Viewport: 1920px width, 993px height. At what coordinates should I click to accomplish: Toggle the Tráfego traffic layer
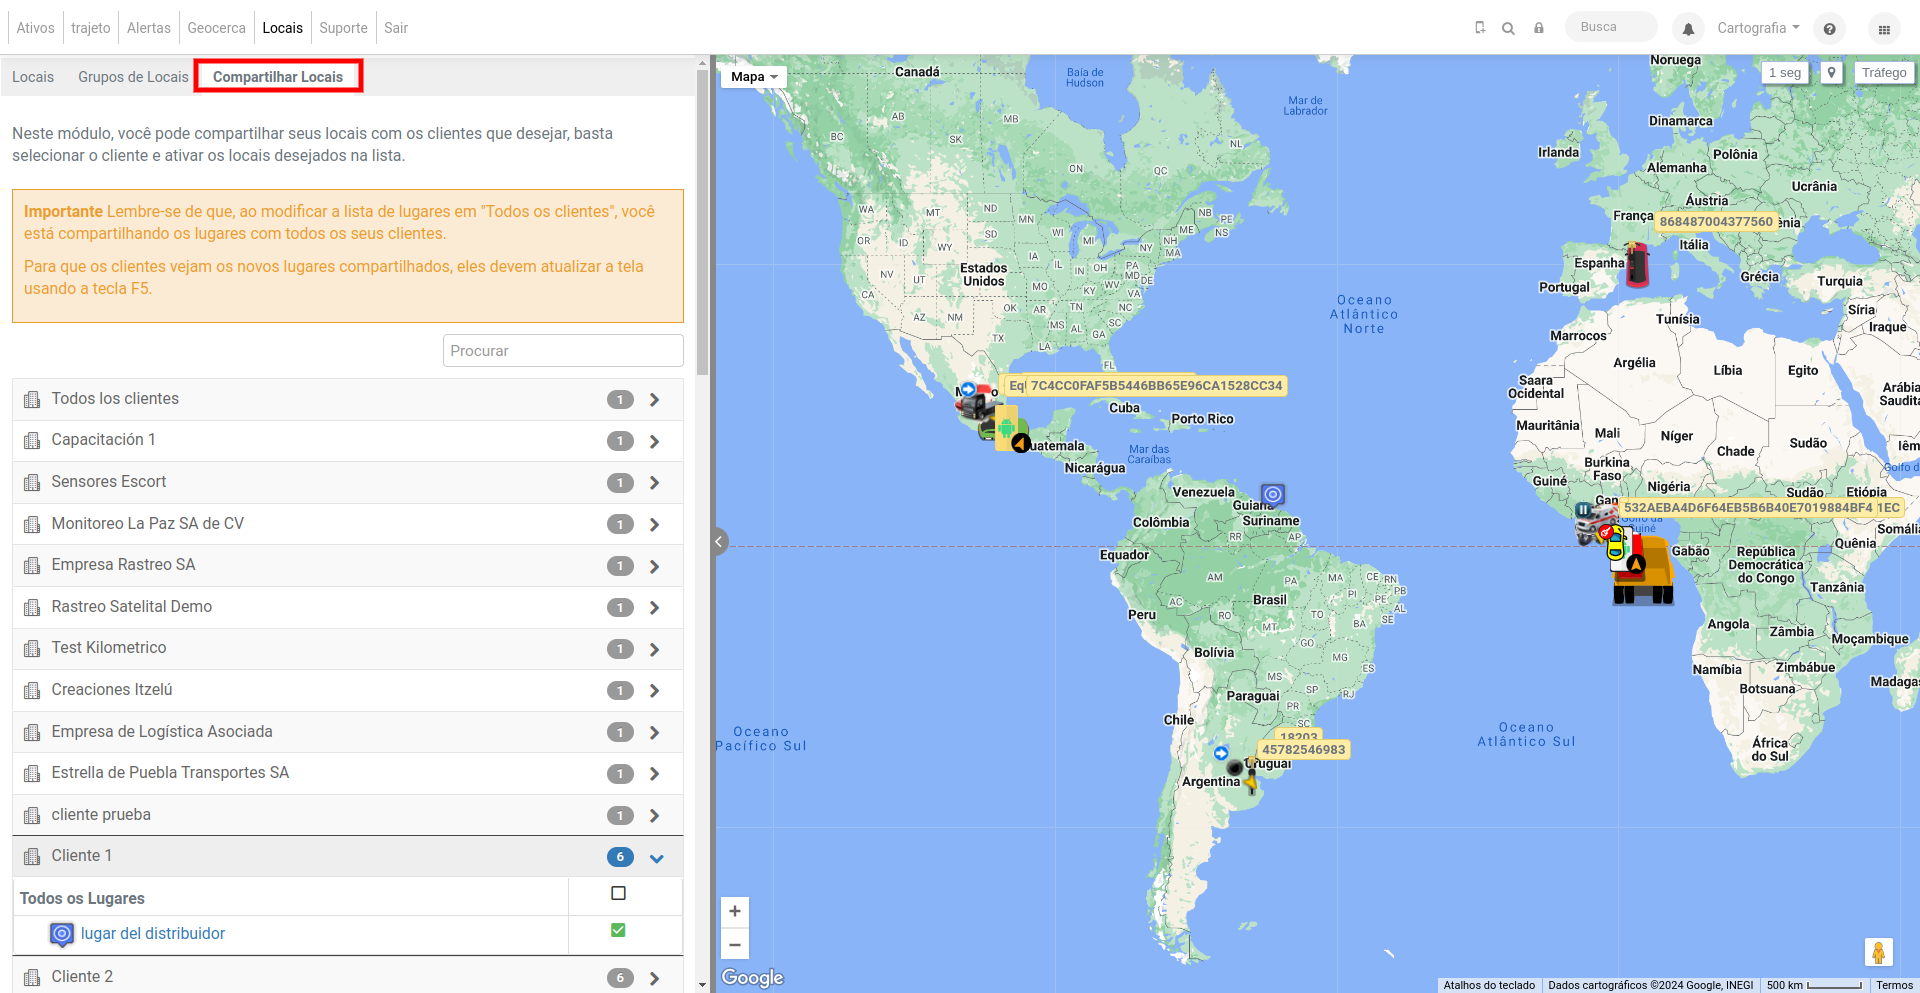(1884, 73)
